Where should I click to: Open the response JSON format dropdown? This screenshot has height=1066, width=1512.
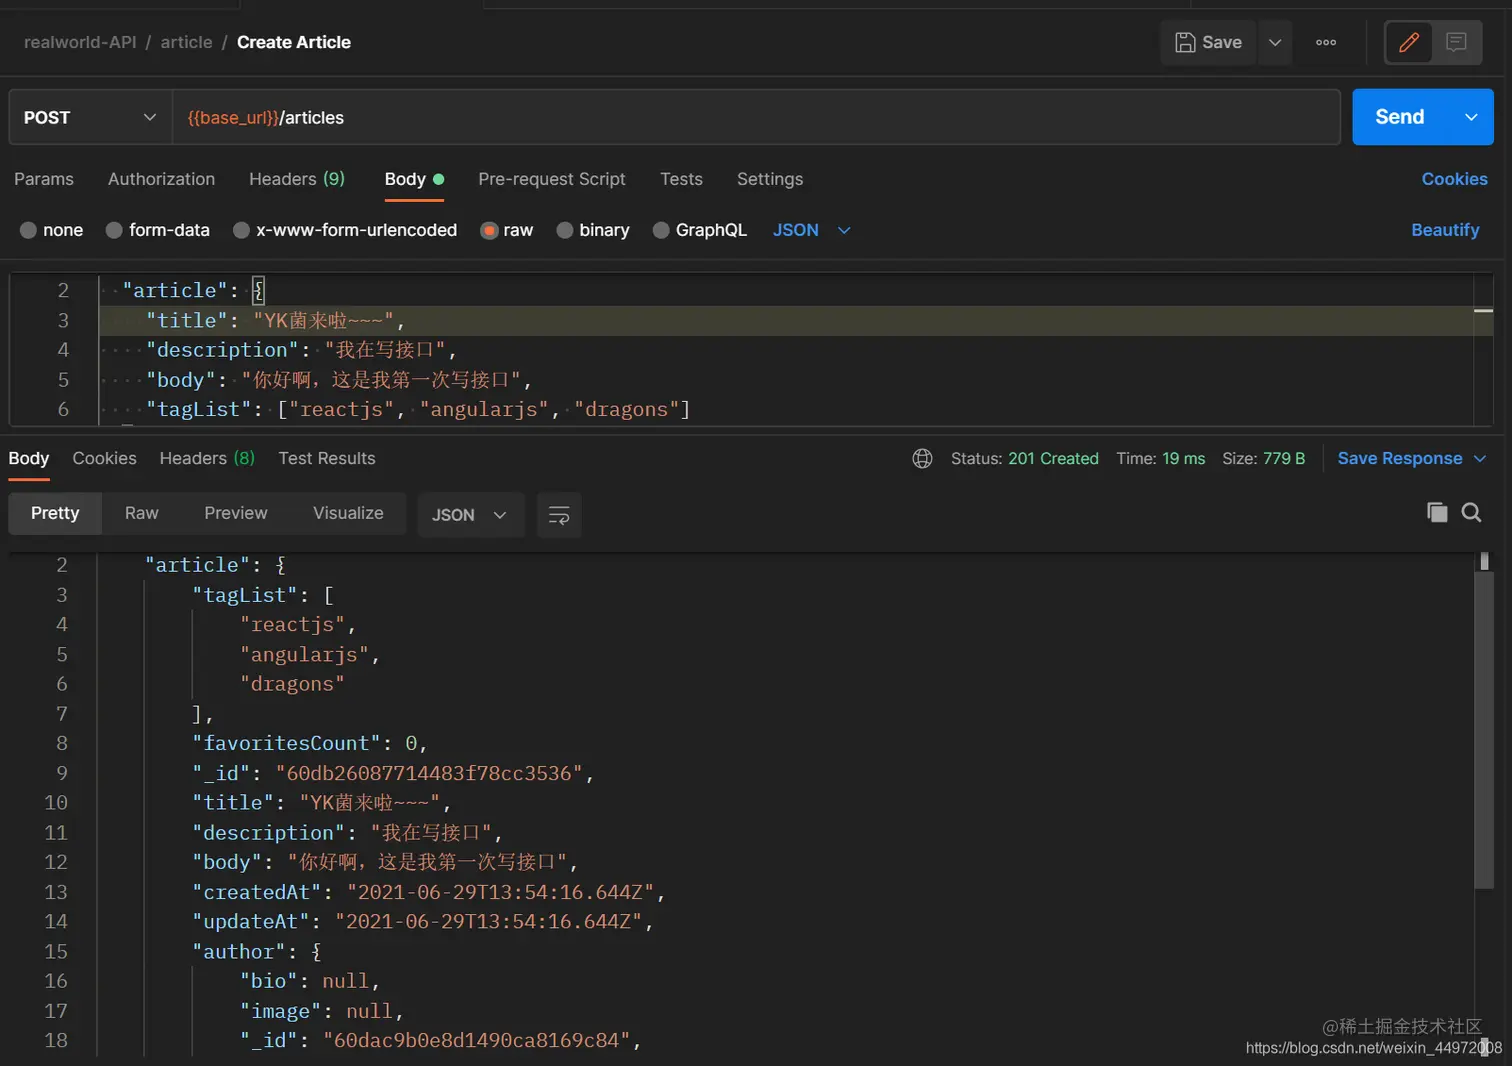[x=470, y=515]
